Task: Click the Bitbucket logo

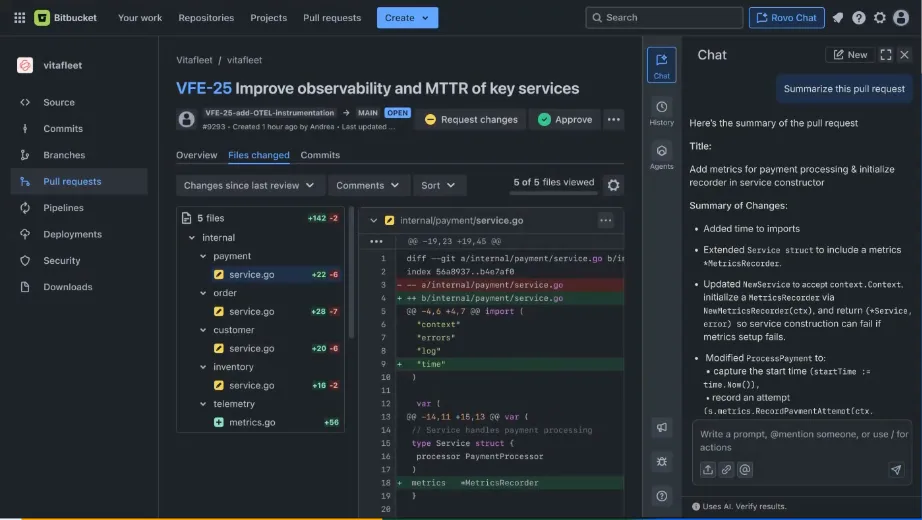Action: (65, 18)
